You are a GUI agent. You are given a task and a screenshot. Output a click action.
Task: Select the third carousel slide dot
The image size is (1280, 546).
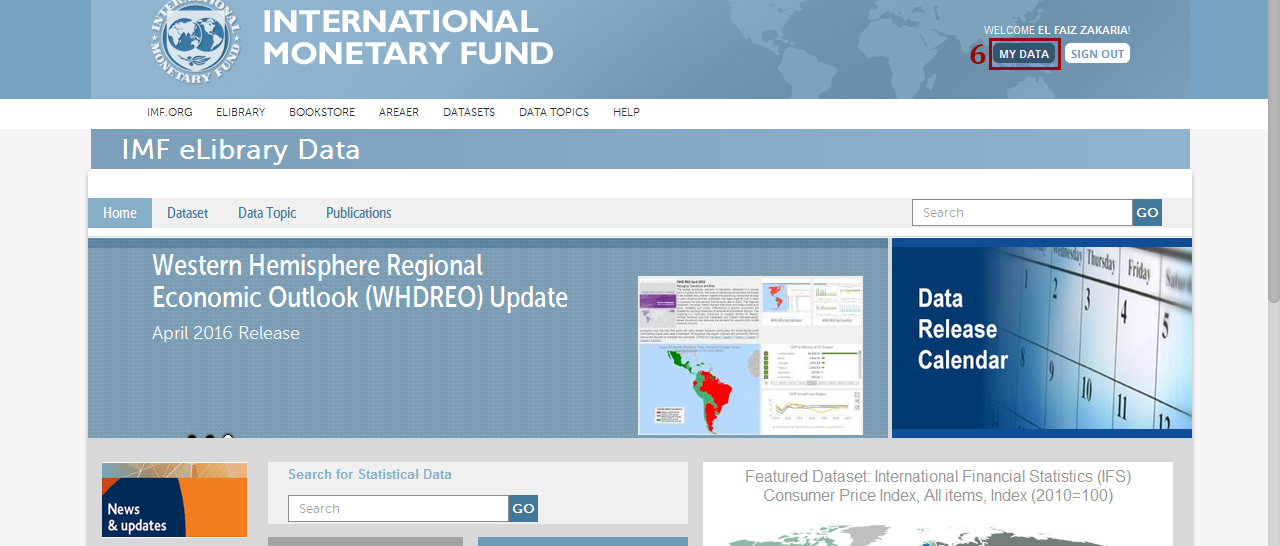point(228,437)
